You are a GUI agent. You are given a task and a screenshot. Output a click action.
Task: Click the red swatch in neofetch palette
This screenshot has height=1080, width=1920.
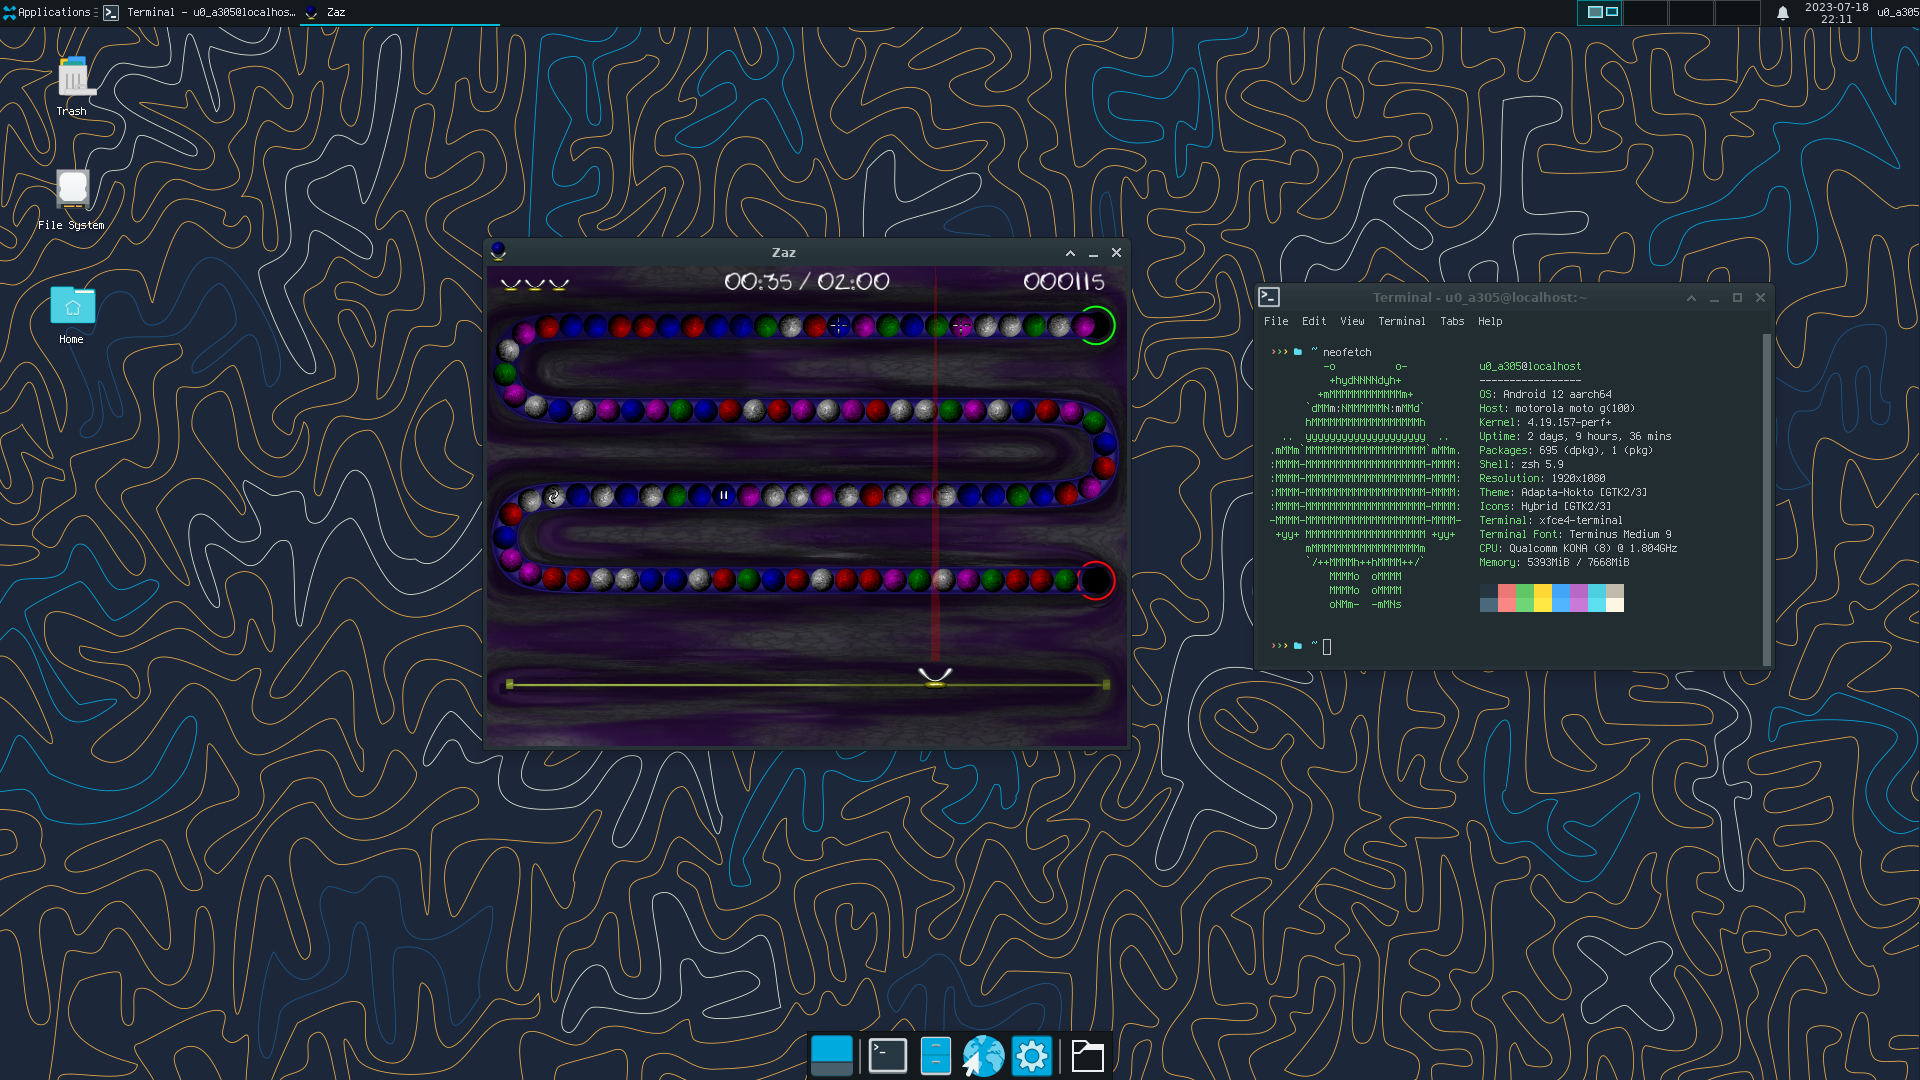click(x=1506, y=598)
